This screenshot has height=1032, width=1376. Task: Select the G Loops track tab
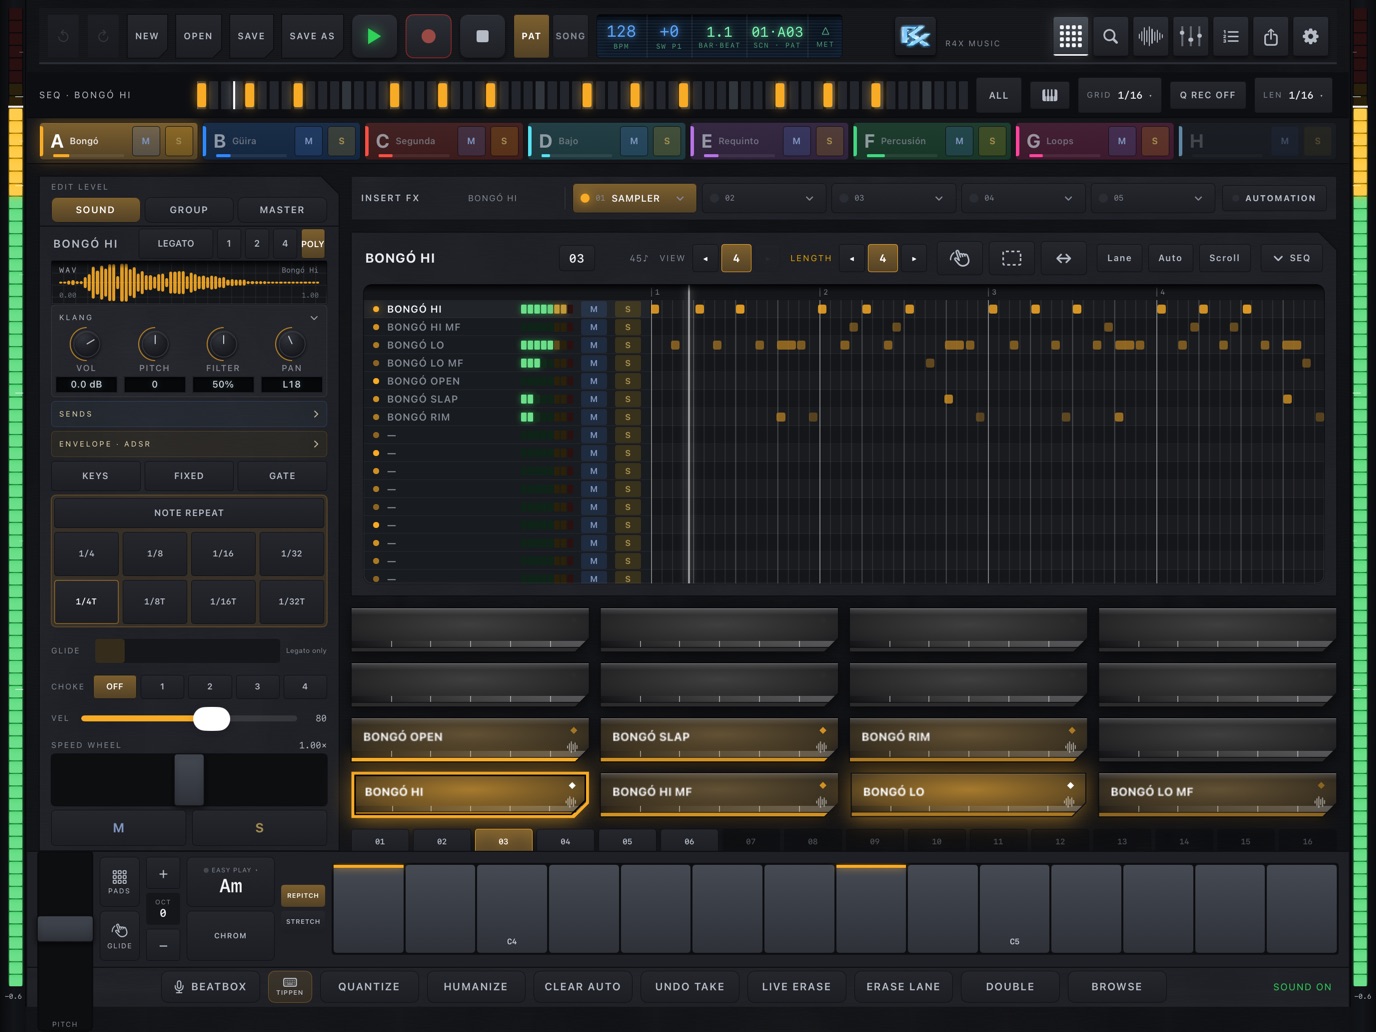coord(1095,141)
